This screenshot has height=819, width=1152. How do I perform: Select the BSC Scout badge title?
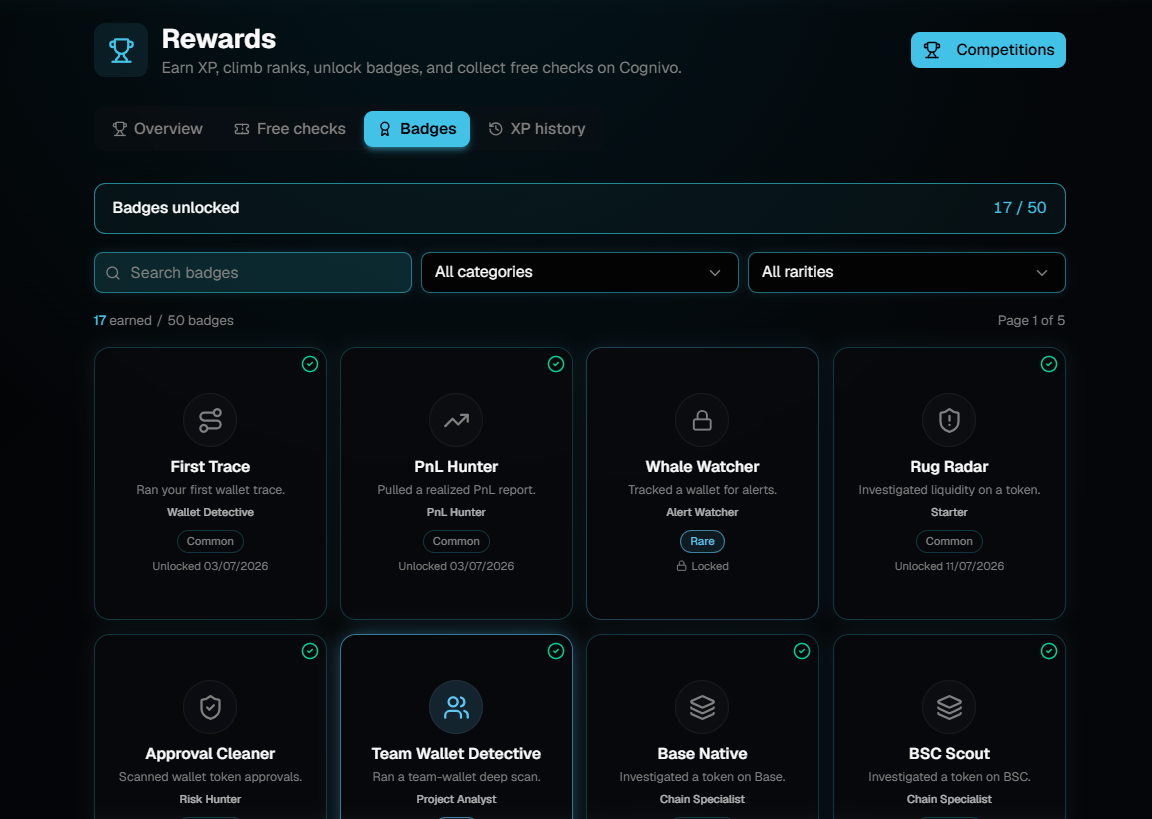tap(949, 754)
